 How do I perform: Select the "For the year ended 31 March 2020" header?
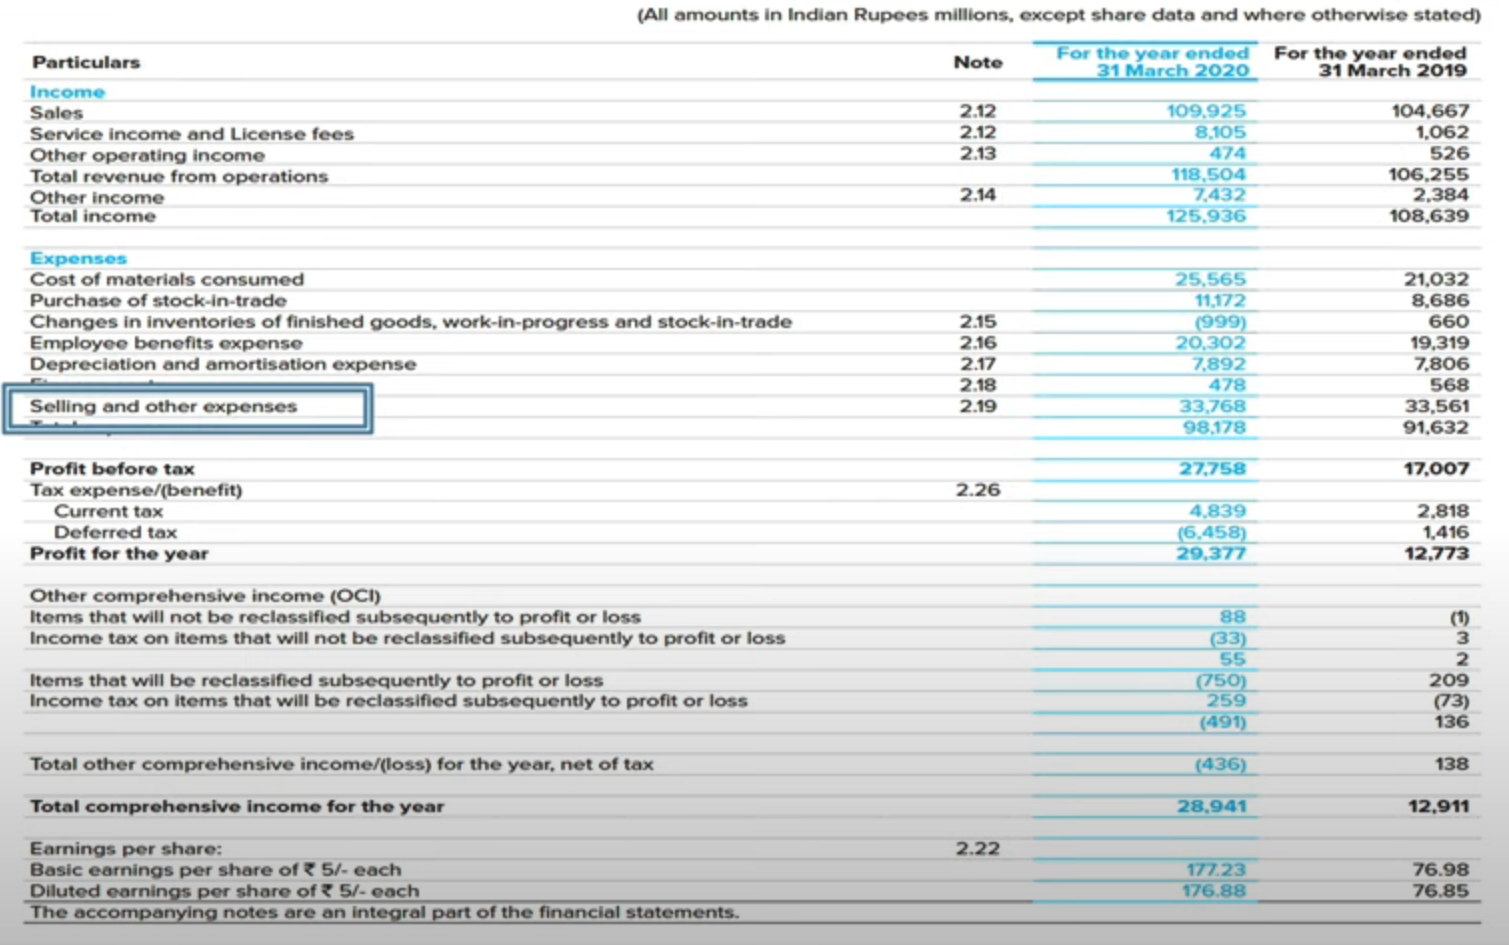click(1152, 61)
